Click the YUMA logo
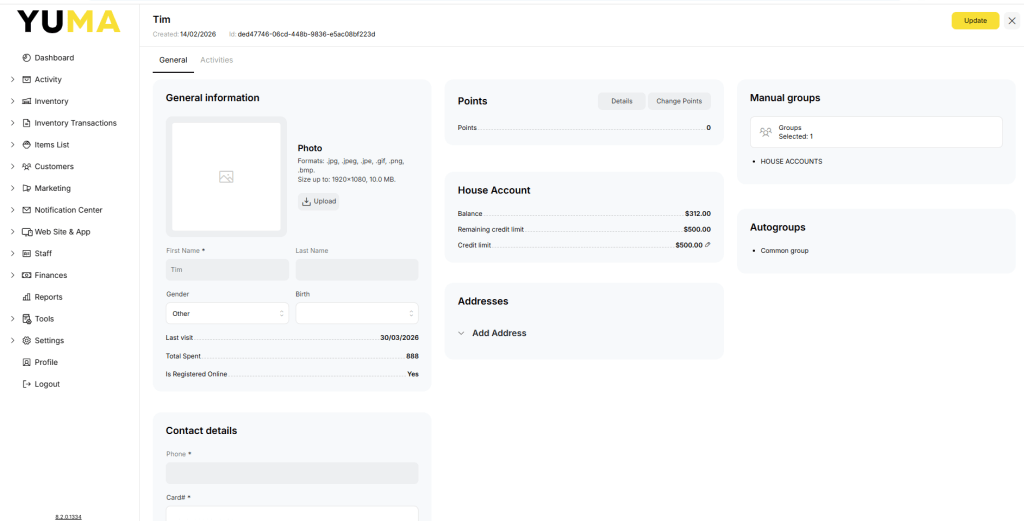 tap(69, 22)
